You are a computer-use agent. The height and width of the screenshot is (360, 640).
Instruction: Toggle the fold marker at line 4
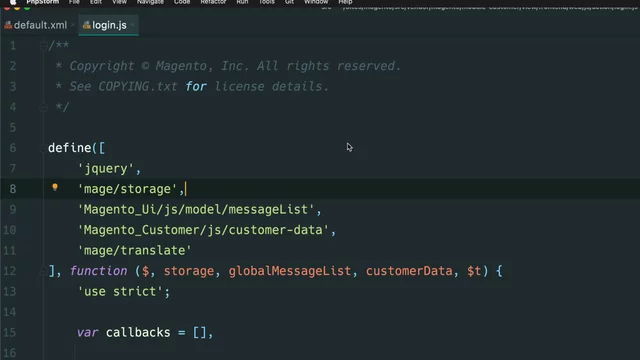[x=43, y=107]
